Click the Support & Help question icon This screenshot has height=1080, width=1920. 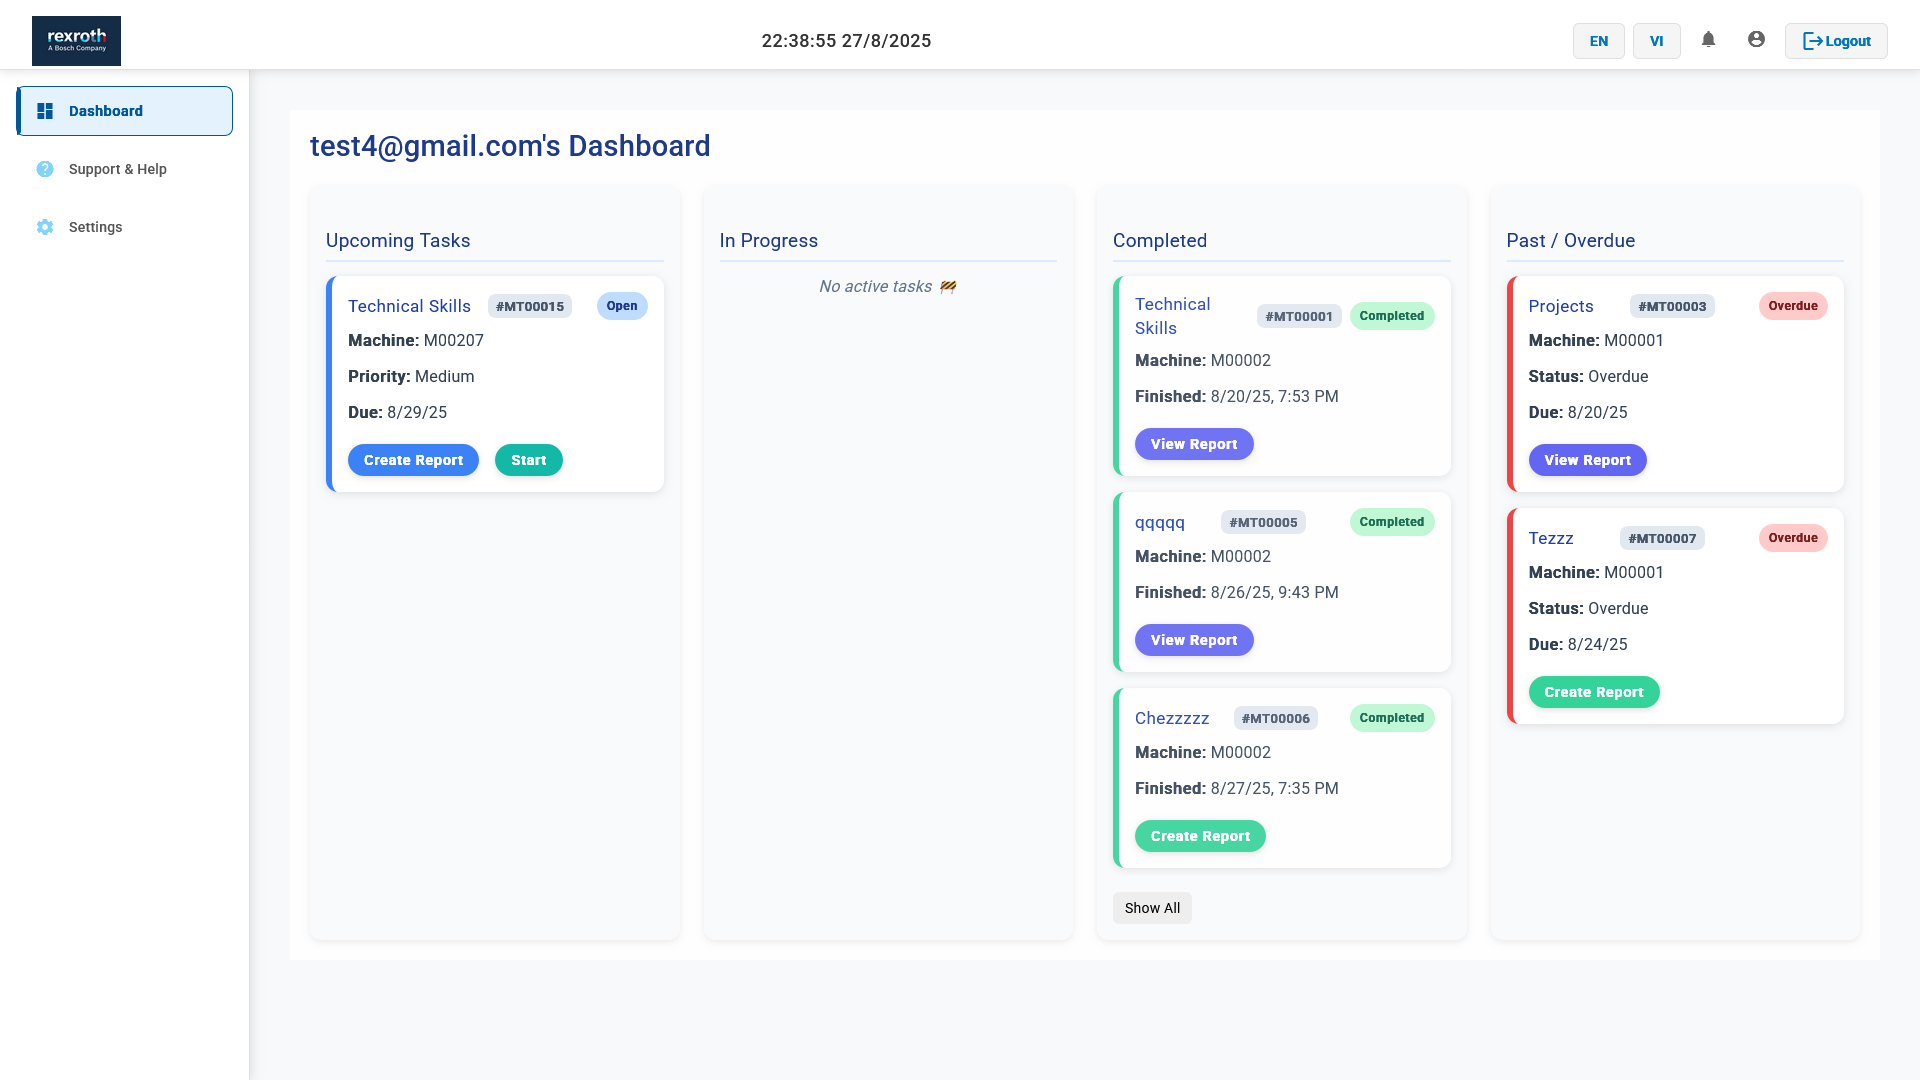pyautogui.click(x=45, y=169)
